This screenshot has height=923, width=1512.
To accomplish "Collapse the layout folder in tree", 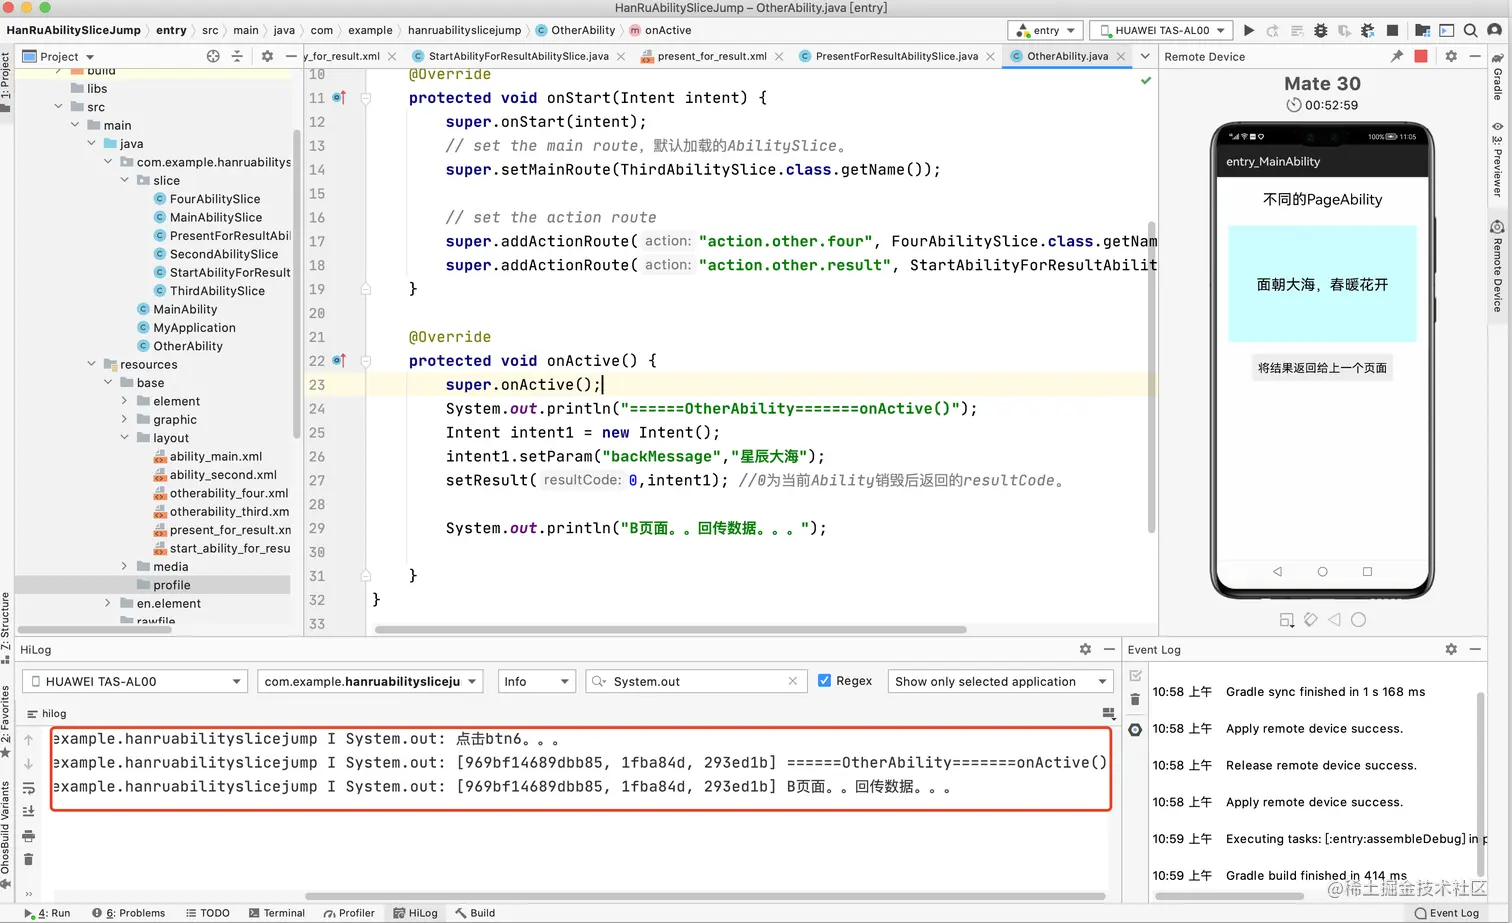I will [x=125, y=437].
